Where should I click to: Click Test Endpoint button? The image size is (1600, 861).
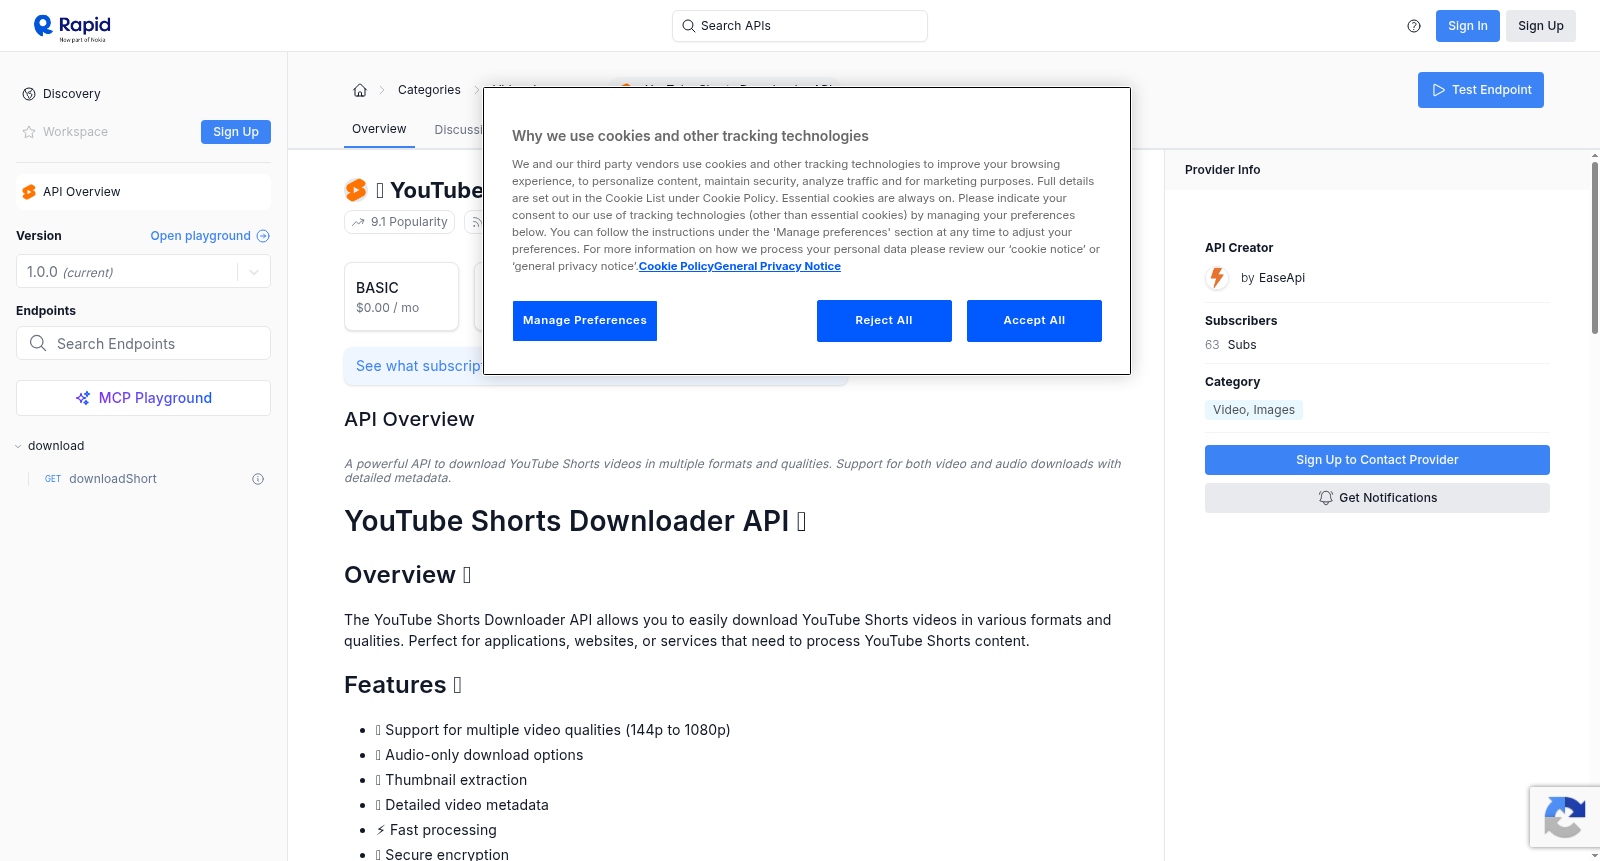pos(1480,90)
